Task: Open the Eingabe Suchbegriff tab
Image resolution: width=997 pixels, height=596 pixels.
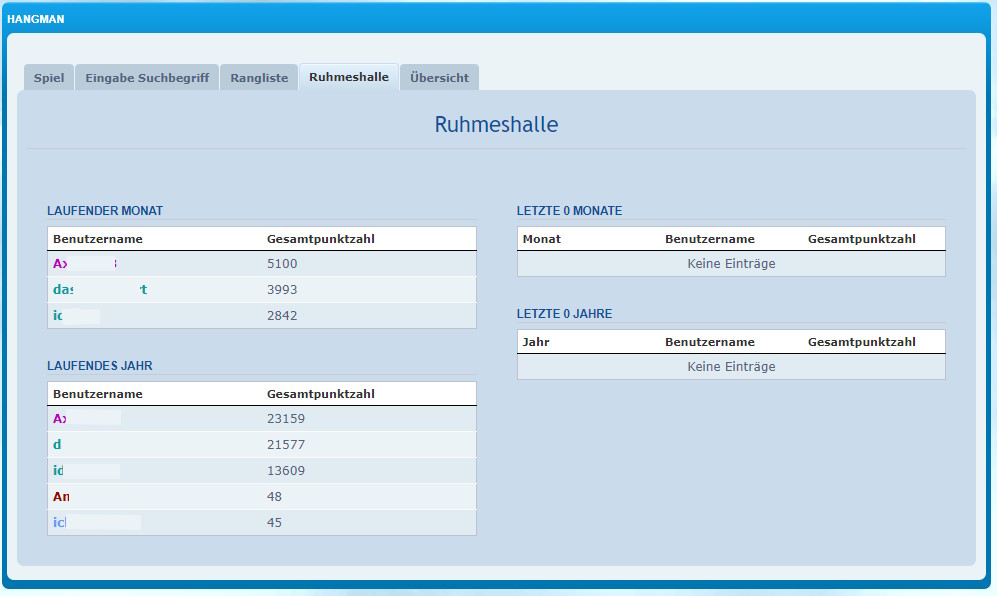Action: click(147, 78)
